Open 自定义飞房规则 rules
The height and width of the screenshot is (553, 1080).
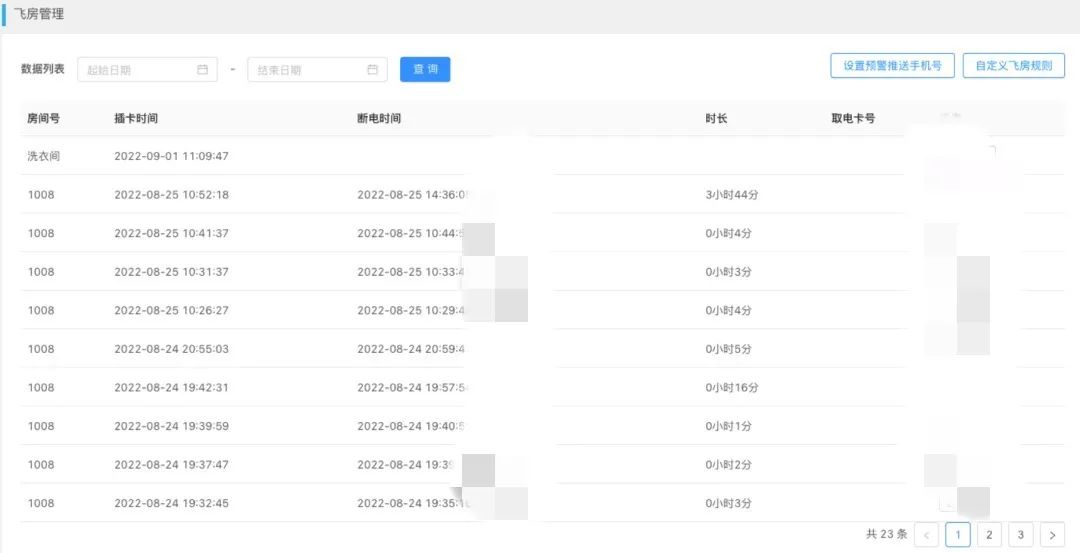point(1013,66)
